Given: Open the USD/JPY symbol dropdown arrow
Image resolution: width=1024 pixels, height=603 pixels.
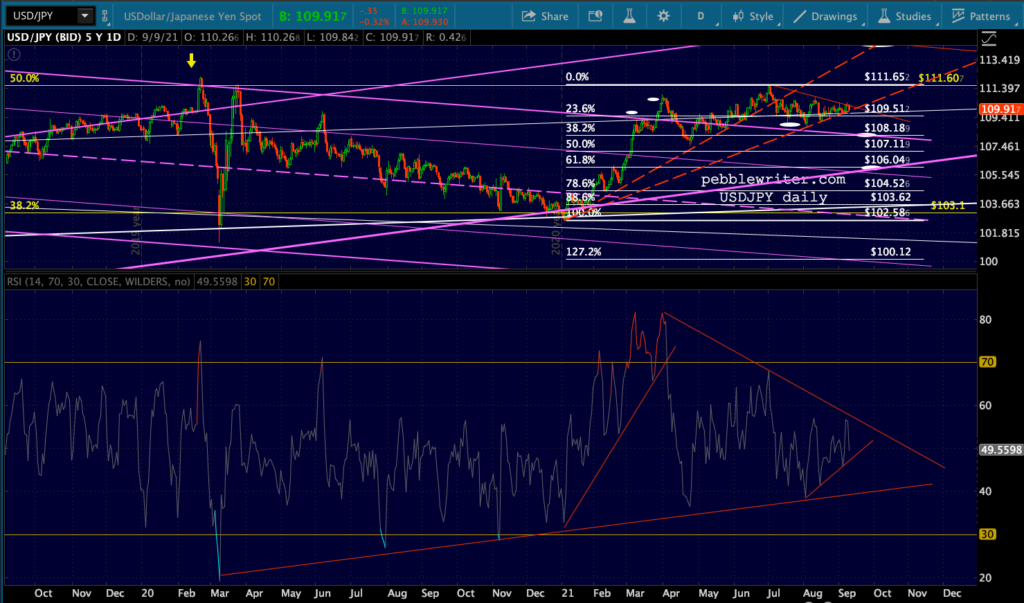Looking at the screenshot, I should 84,16.
